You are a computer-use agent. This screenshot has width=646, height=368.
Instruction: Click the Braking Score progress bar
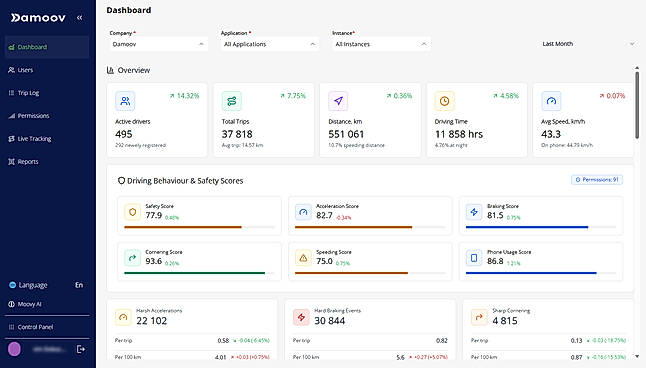click(541, 227)
